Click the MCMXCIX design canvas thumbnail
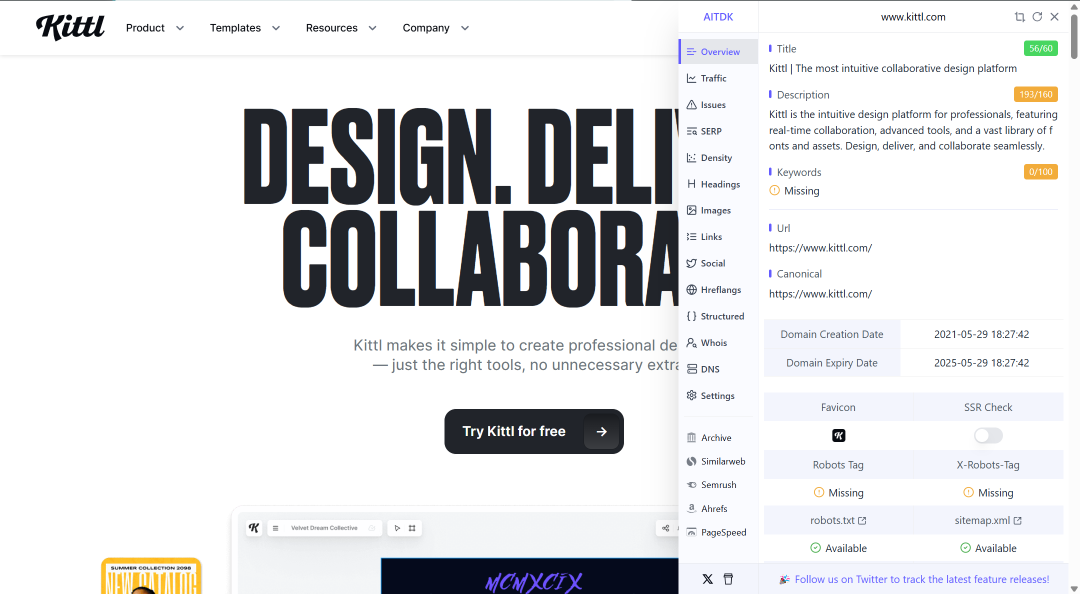Viewport: 1080px width, 594px height. click(x=530, y=576)
